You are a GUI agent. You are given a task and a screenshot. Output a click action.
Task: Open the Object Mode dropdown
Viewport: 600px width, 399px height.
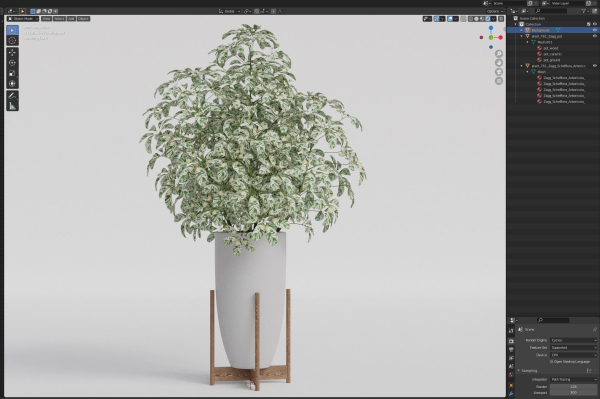pyautogui.click(x=23, y=19)
